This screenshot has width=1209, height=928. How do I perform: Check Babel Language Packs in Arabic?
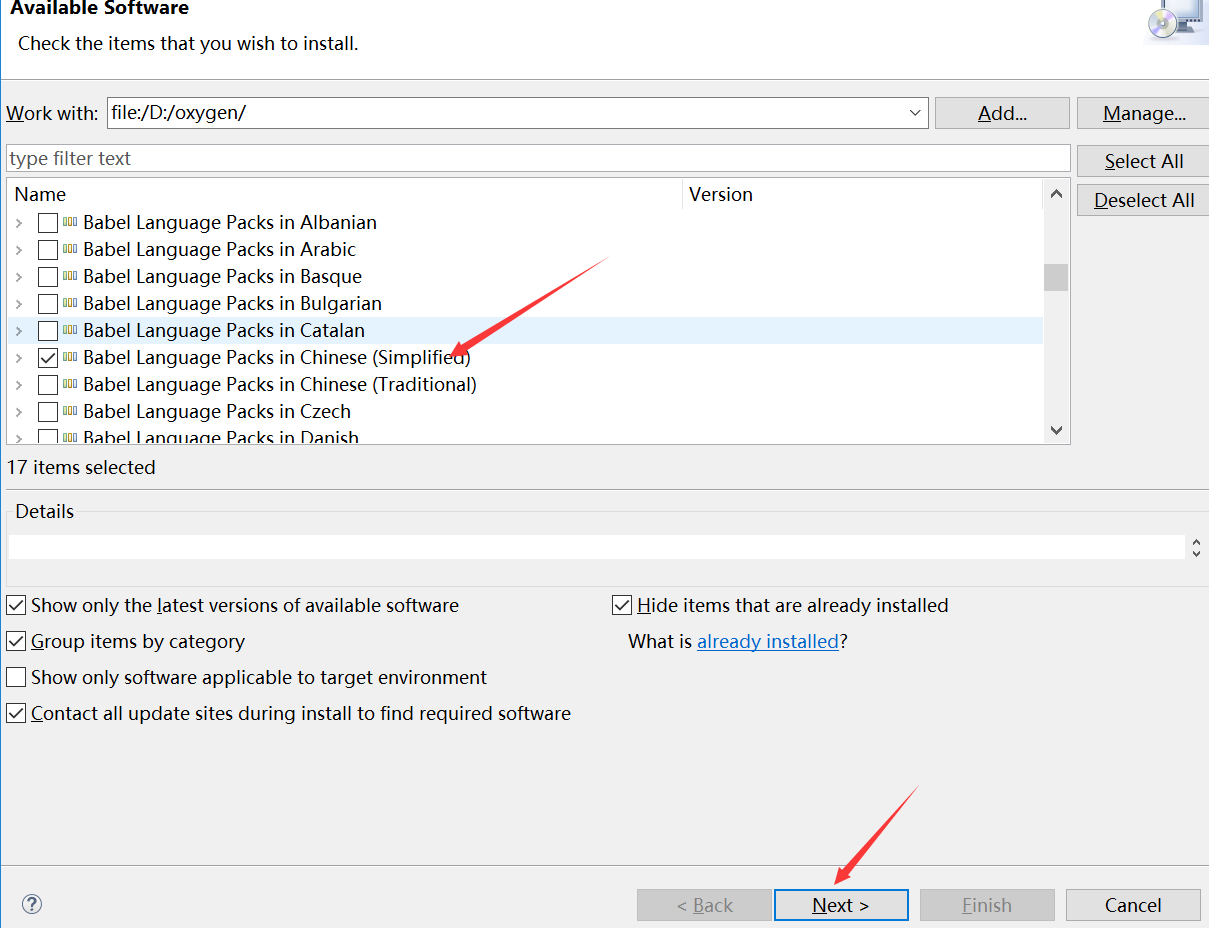pos(47,250)
